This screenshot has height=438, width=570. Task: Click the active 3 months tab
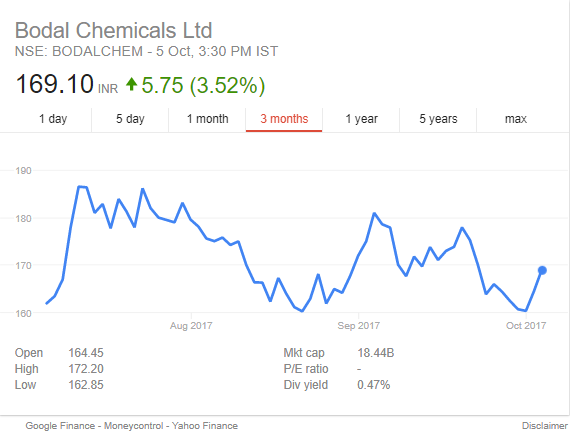[x=284, y=119]
